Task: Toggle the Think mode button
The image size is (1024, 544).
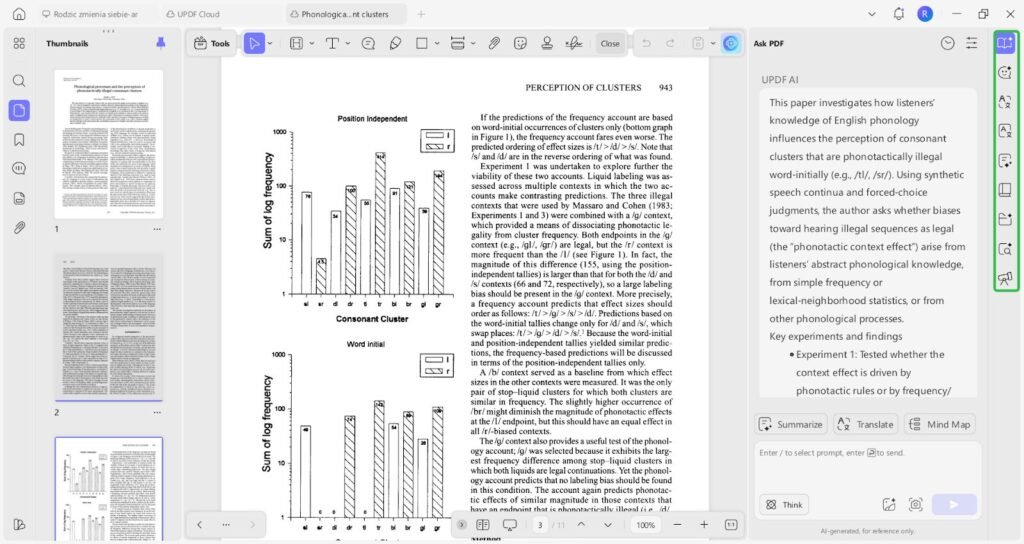Action: (783, 505)
